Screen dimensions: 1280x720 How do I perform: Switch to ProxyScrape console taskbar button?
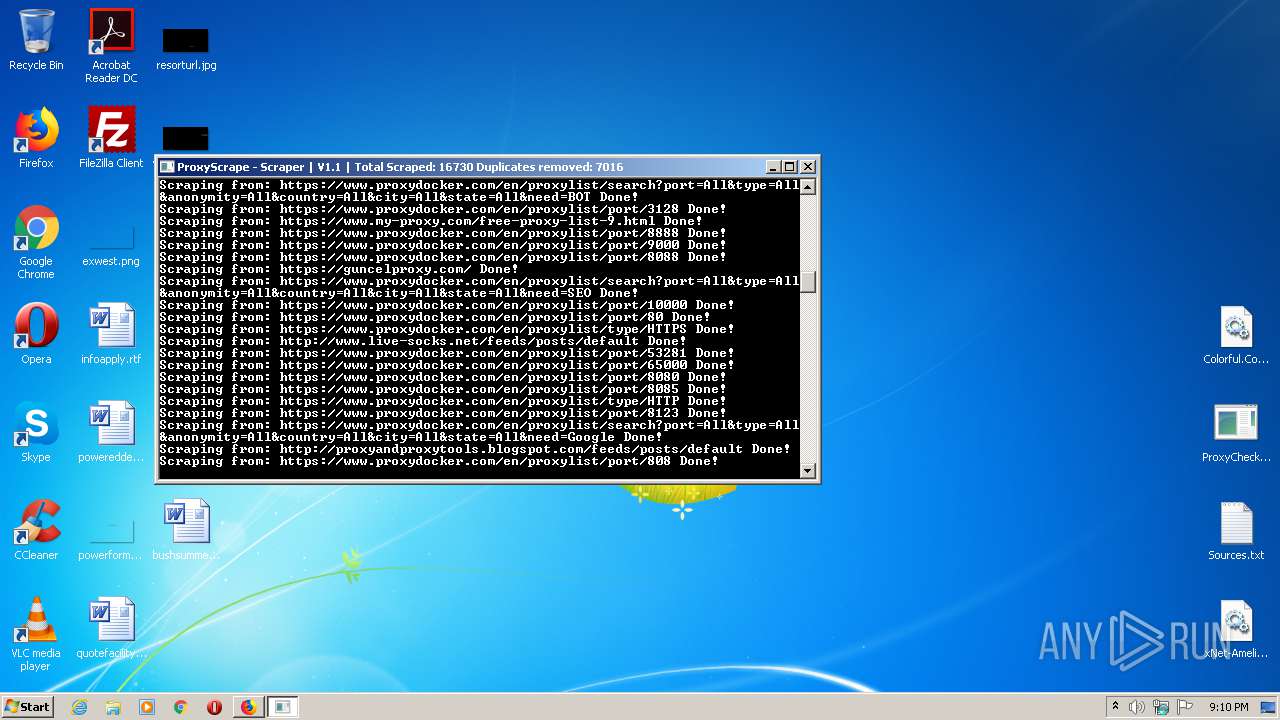pos(283,707)
